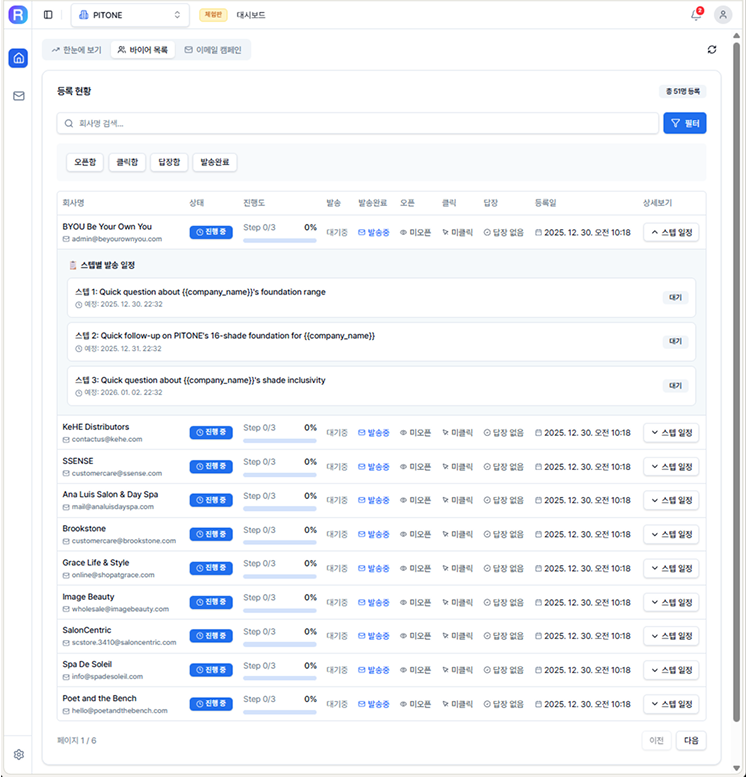Expand 스텝 일정 for KeHE Distributors
The width and height of the screenshot is (746, 778).
click(x=671, y=433)
